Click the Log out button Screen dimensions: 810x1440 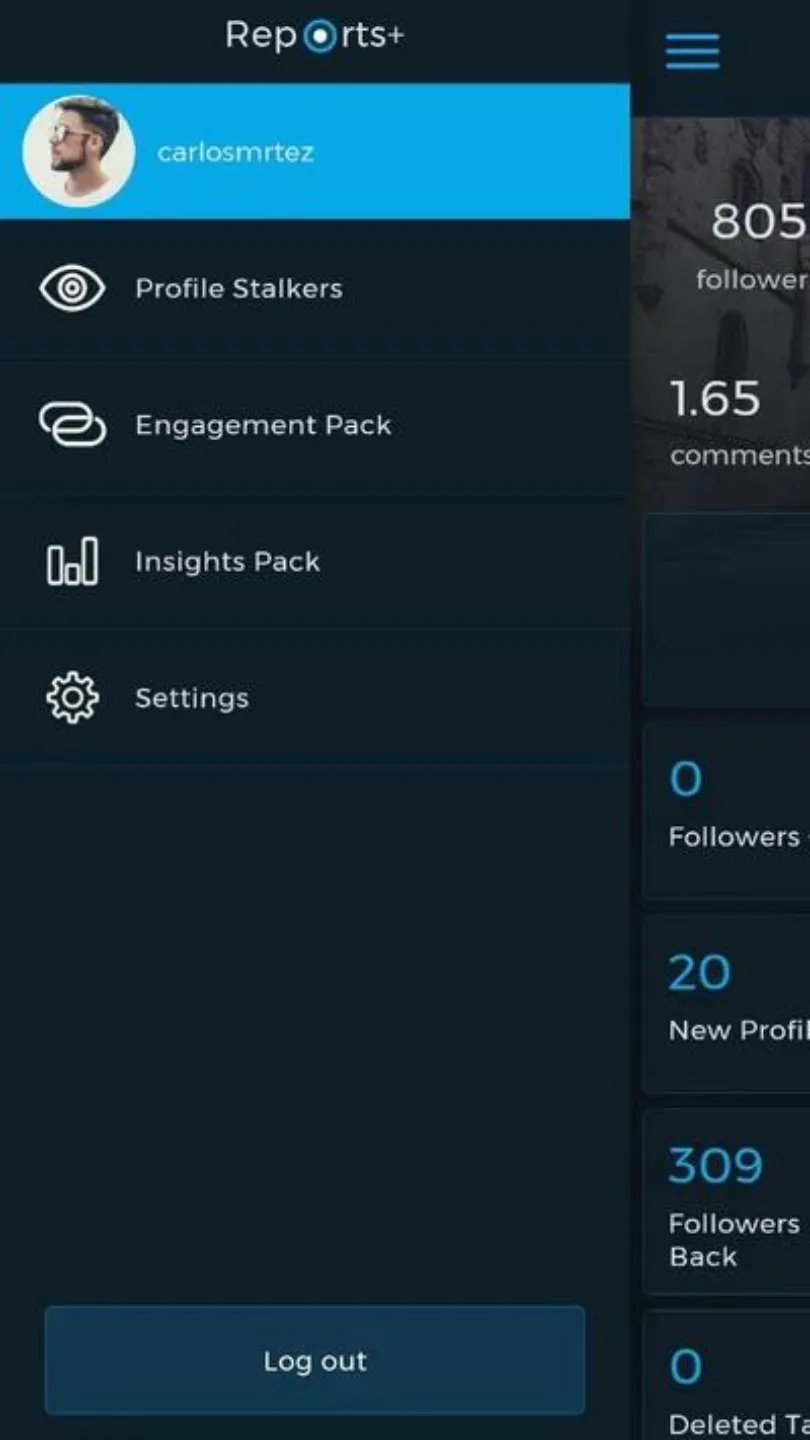(315, 1360)
